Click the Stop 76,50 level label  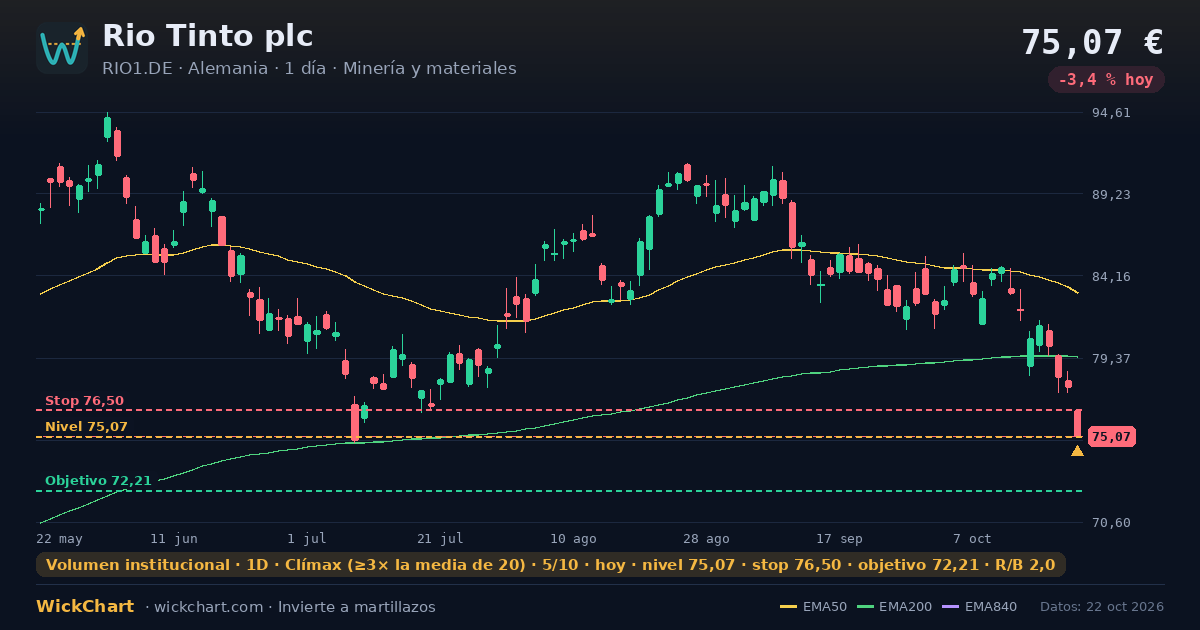point(84,401)
